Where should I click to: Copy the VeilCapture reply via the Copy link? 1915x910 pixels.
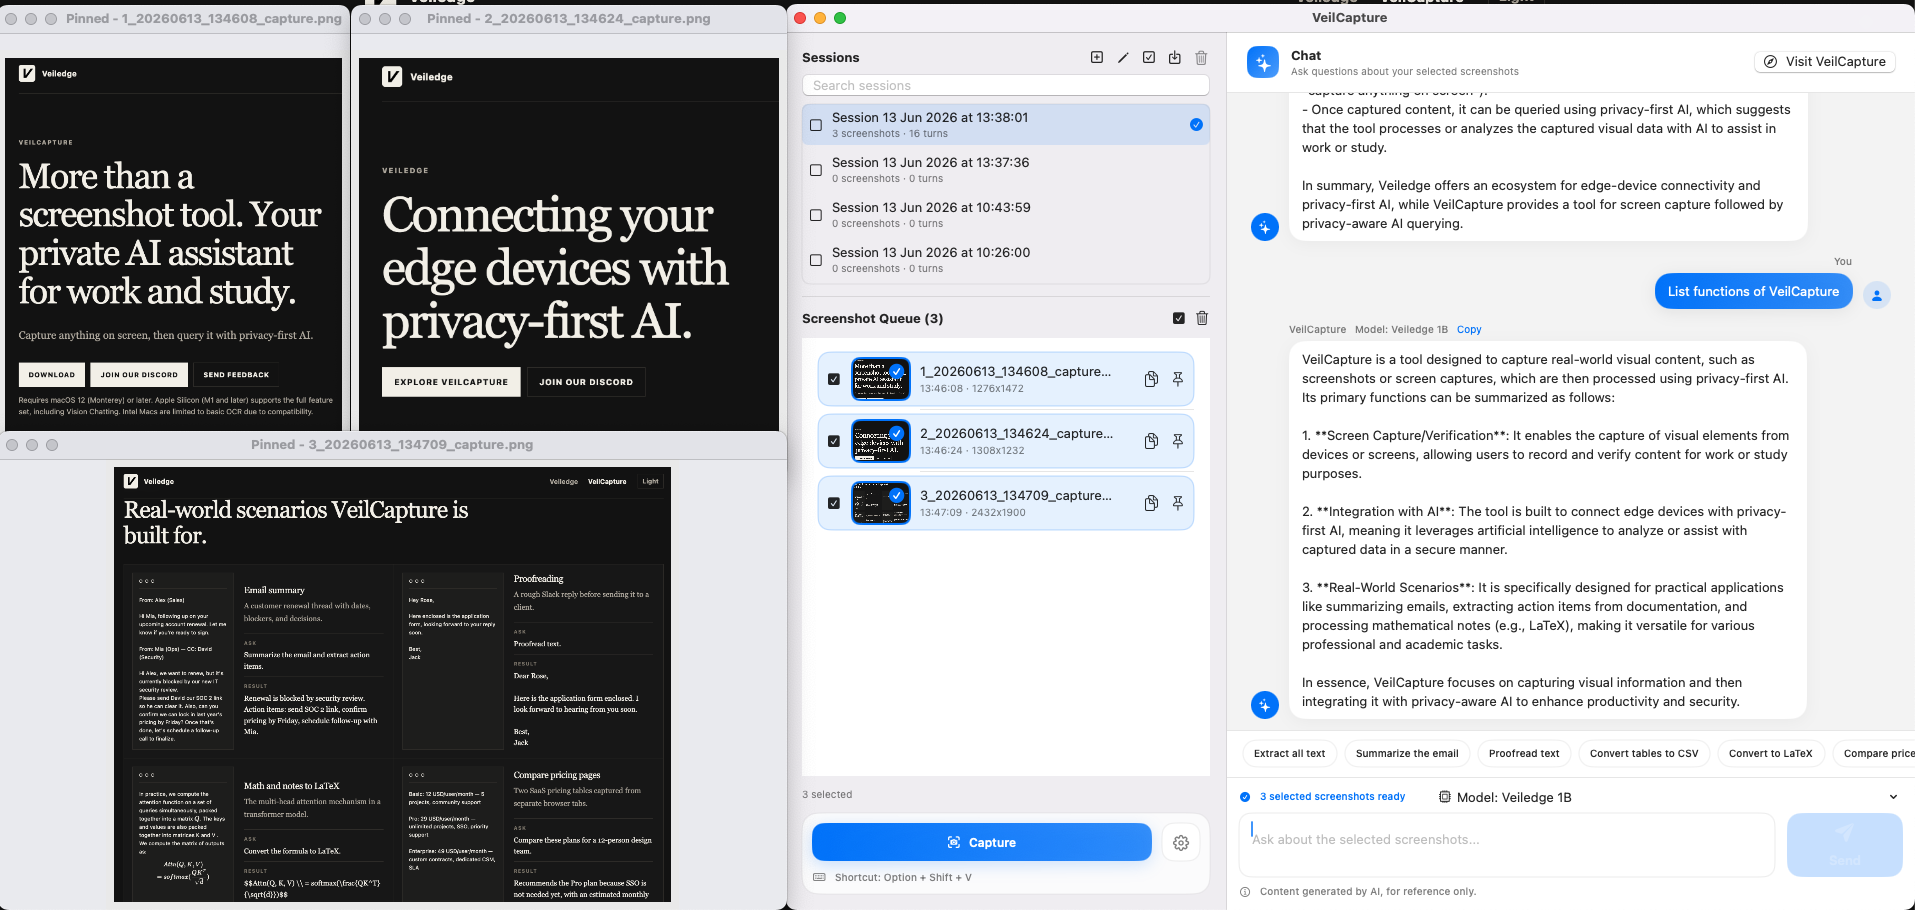[x=1469, y=329]
